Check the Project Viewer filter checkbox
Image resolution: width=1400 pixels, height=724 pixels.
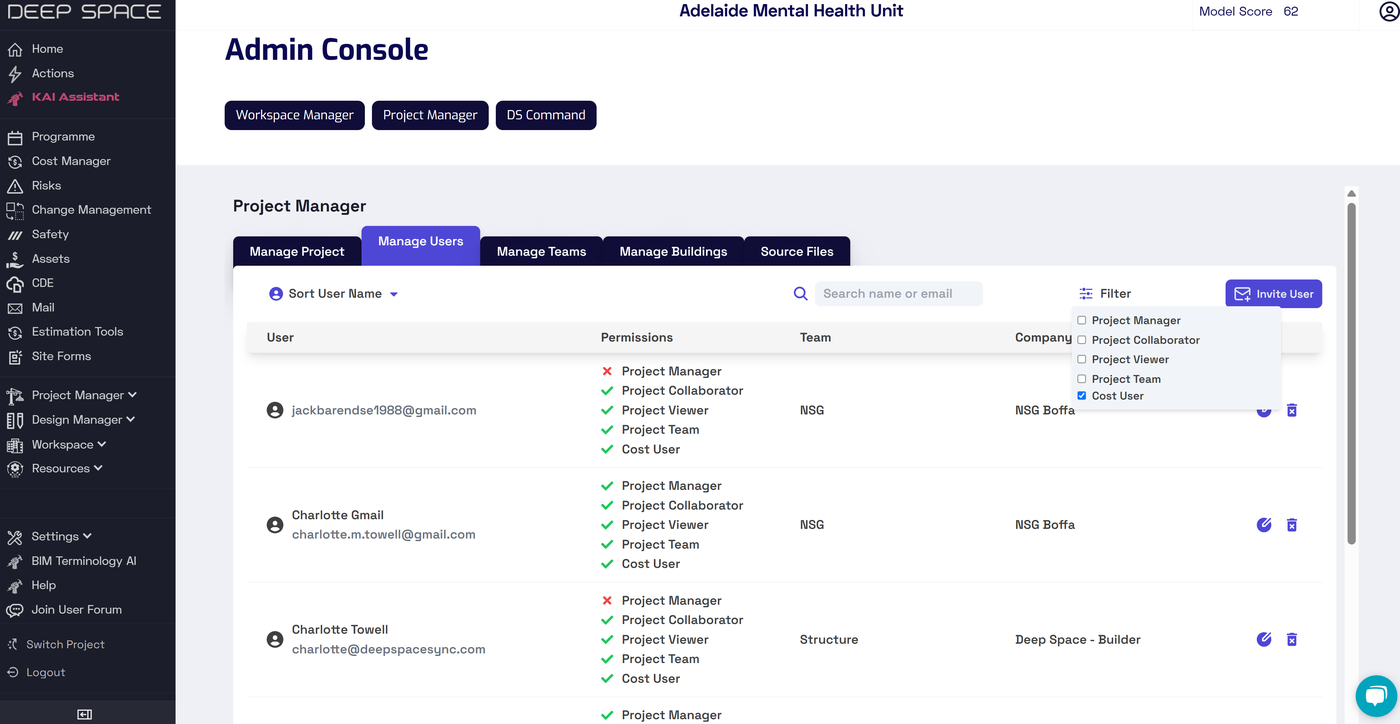tap(1082, 360)
